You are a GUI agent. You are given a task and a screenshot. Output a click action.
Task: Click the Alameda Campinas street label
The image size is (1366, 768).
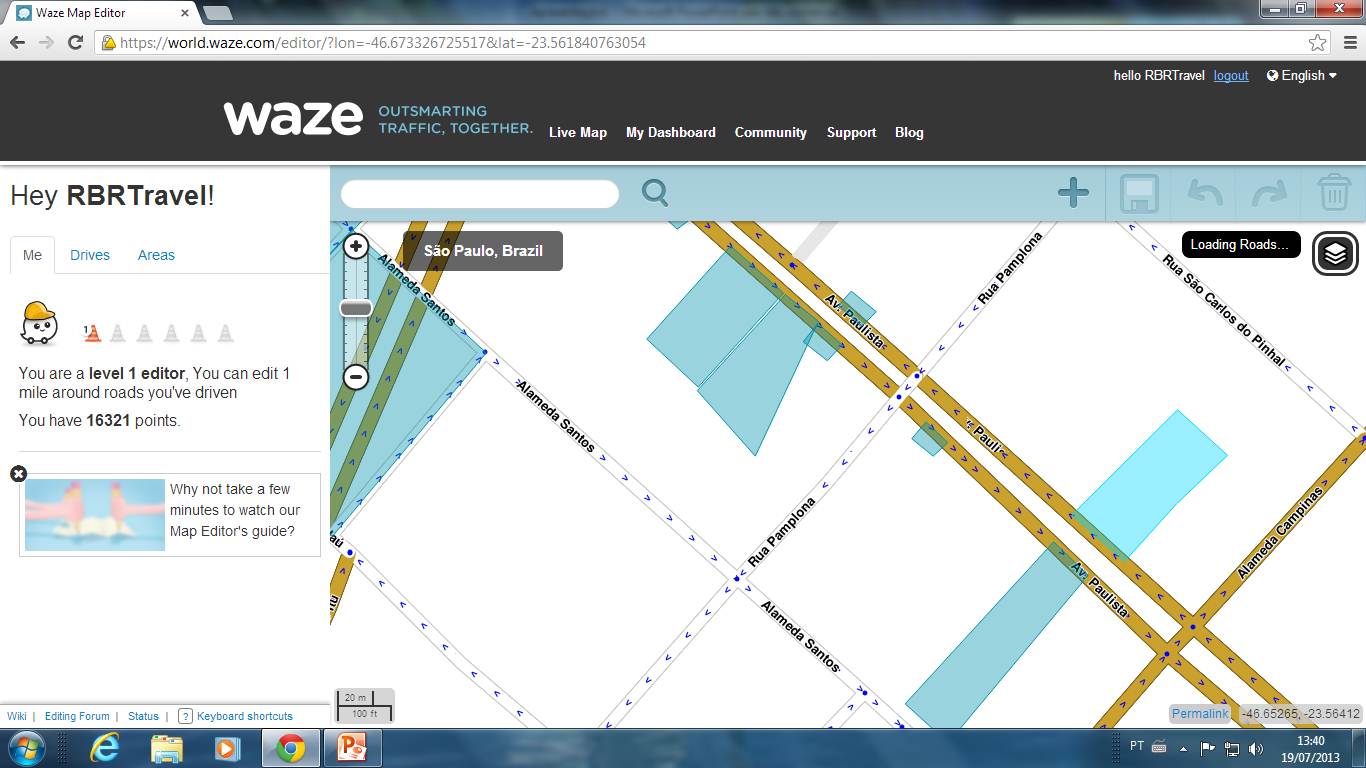click(1280, 533)
